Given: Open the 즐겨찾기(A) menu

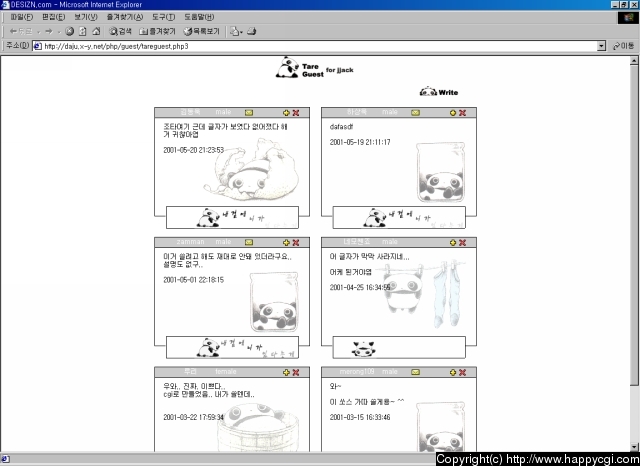Looking at the screenshot, I should pyautogui.click(x=124, y=17).
